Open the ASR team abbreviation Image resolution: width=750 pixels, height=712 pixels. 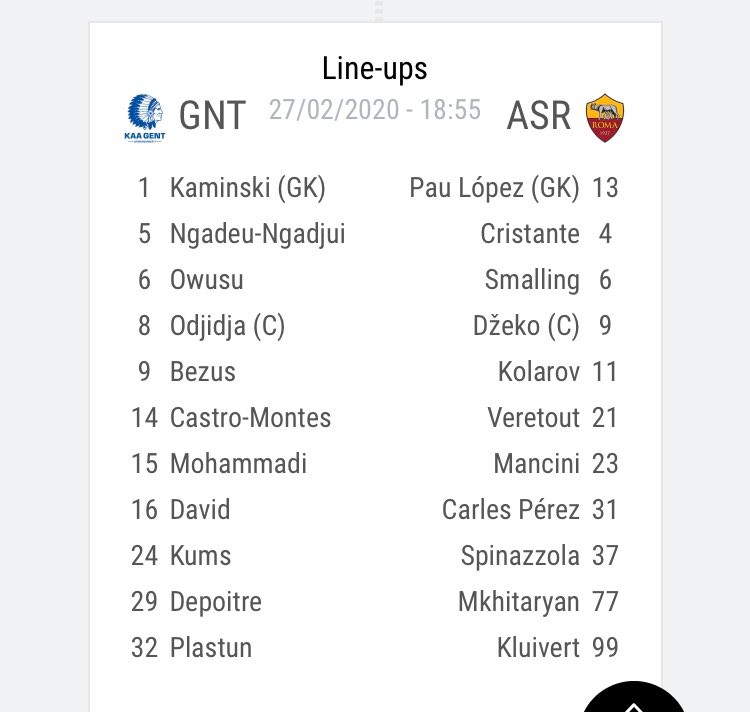[539, 116]
